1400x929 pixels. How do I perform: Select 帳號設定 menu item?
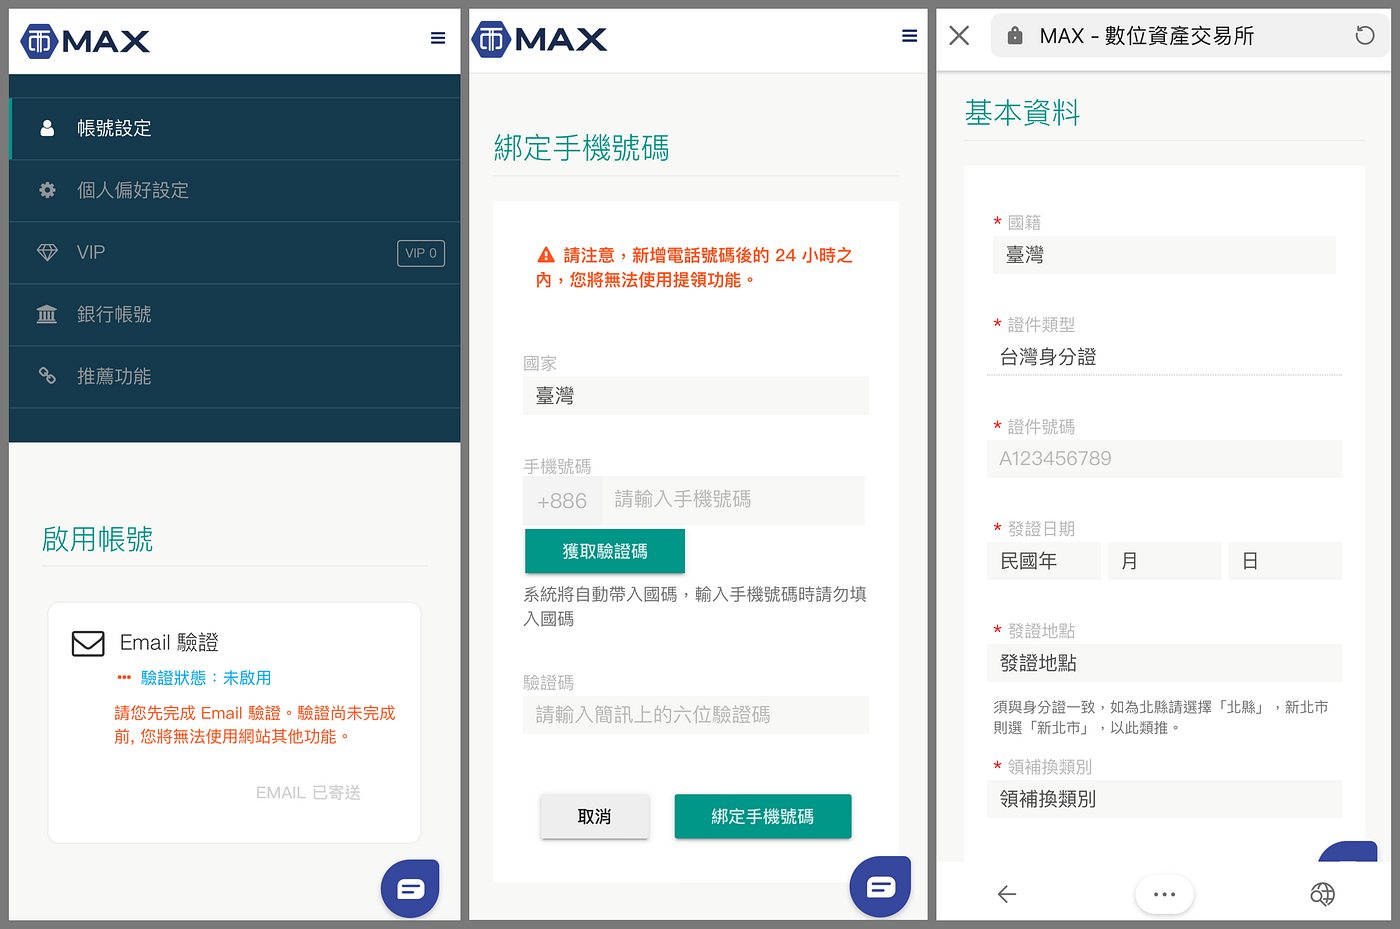pos(235,128)
